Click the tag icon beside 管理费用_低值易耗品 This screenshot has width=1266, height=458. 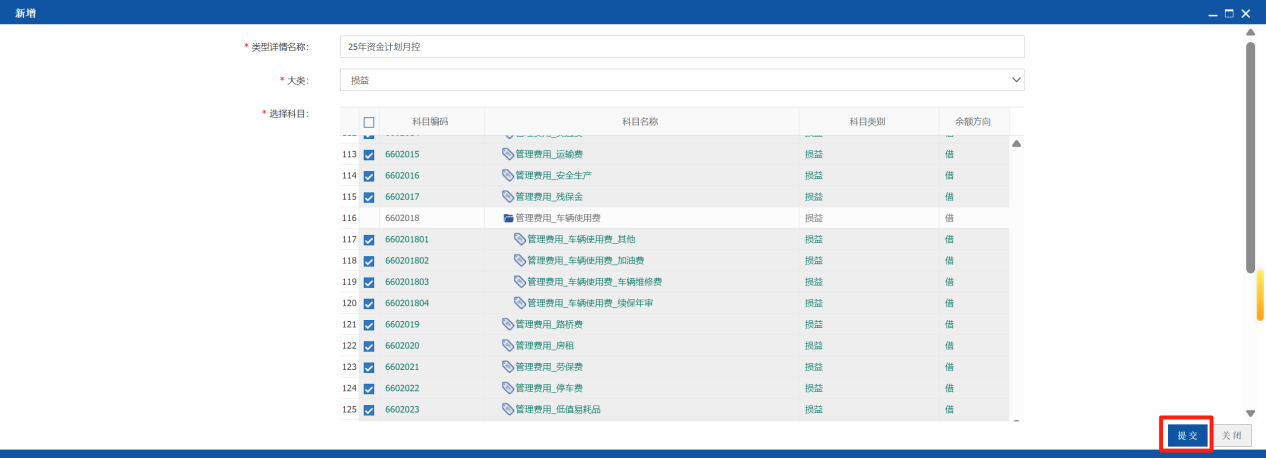pos(508,409)
